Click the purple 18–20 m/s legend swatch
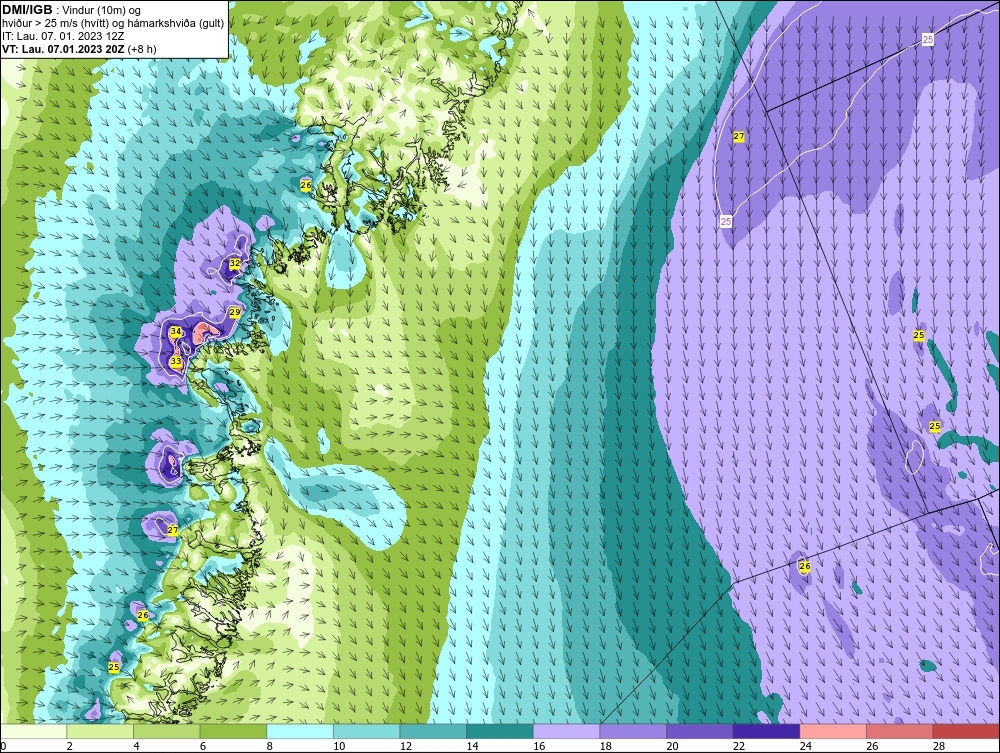 633,731
